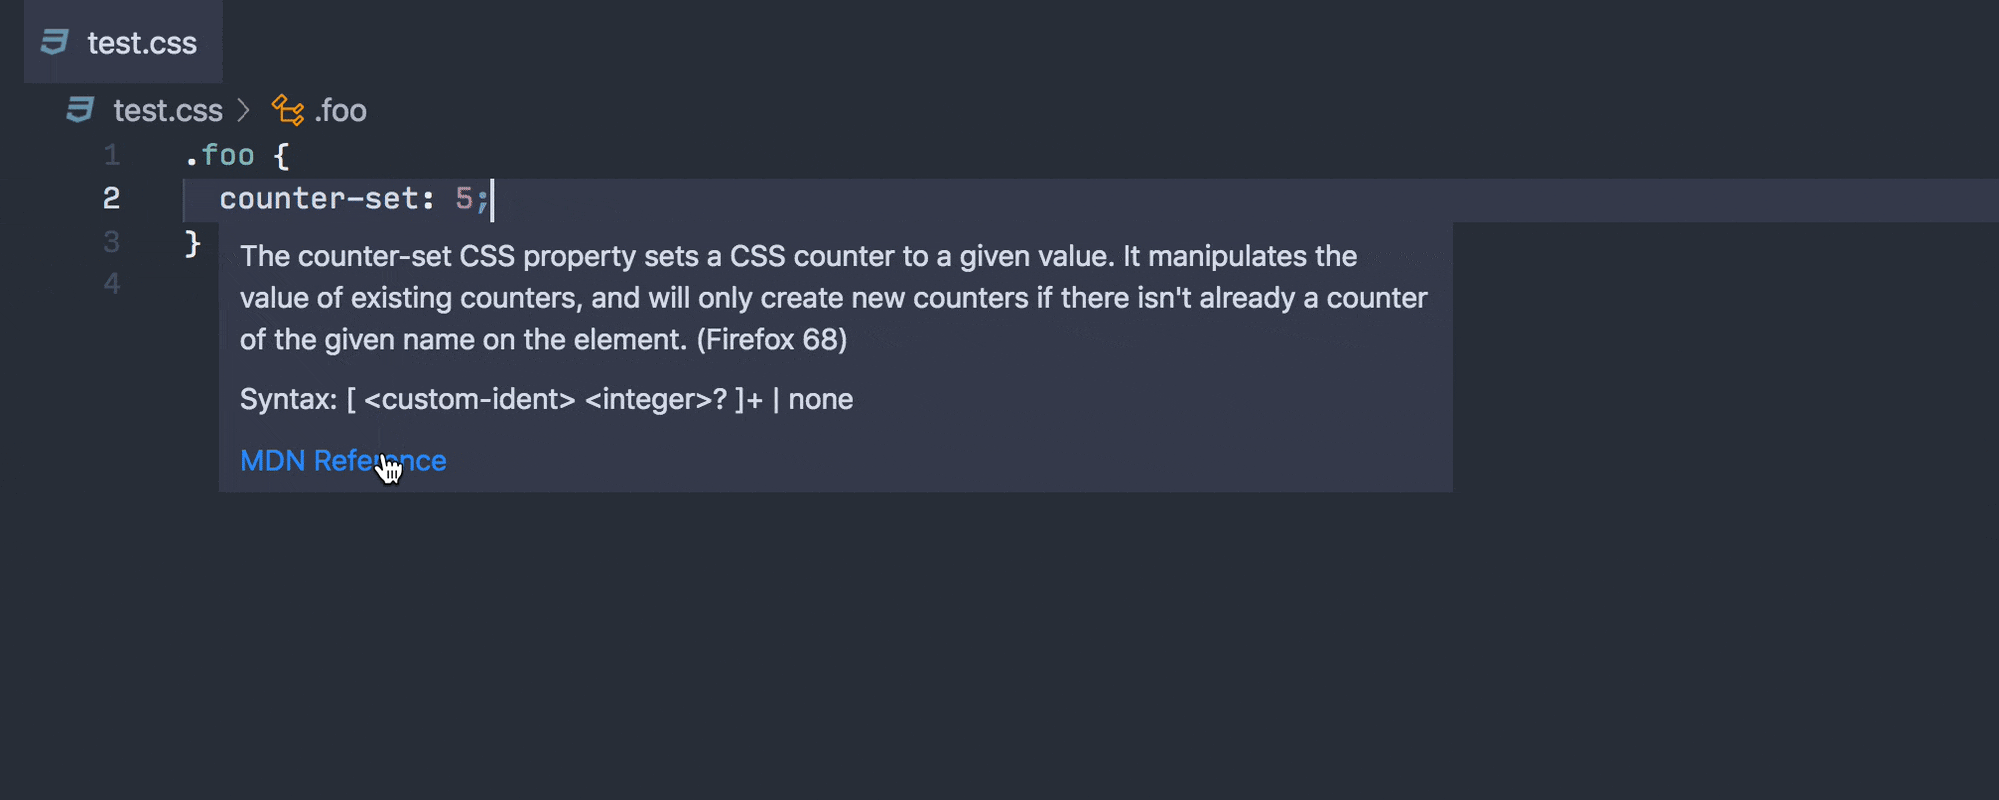
Task: Open the test.css breadcrumb item
Action: [168, 110]
